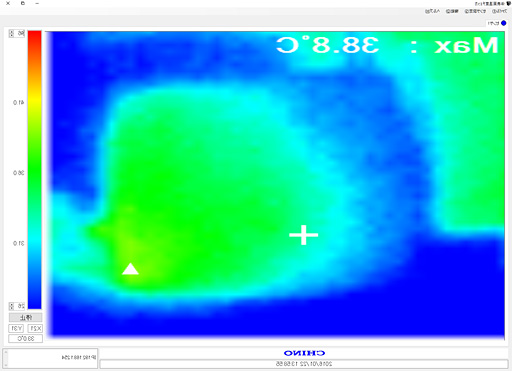Click the temperature color scale bar
The height and width of the screenshot is (371, 512).
pos(34,170)
